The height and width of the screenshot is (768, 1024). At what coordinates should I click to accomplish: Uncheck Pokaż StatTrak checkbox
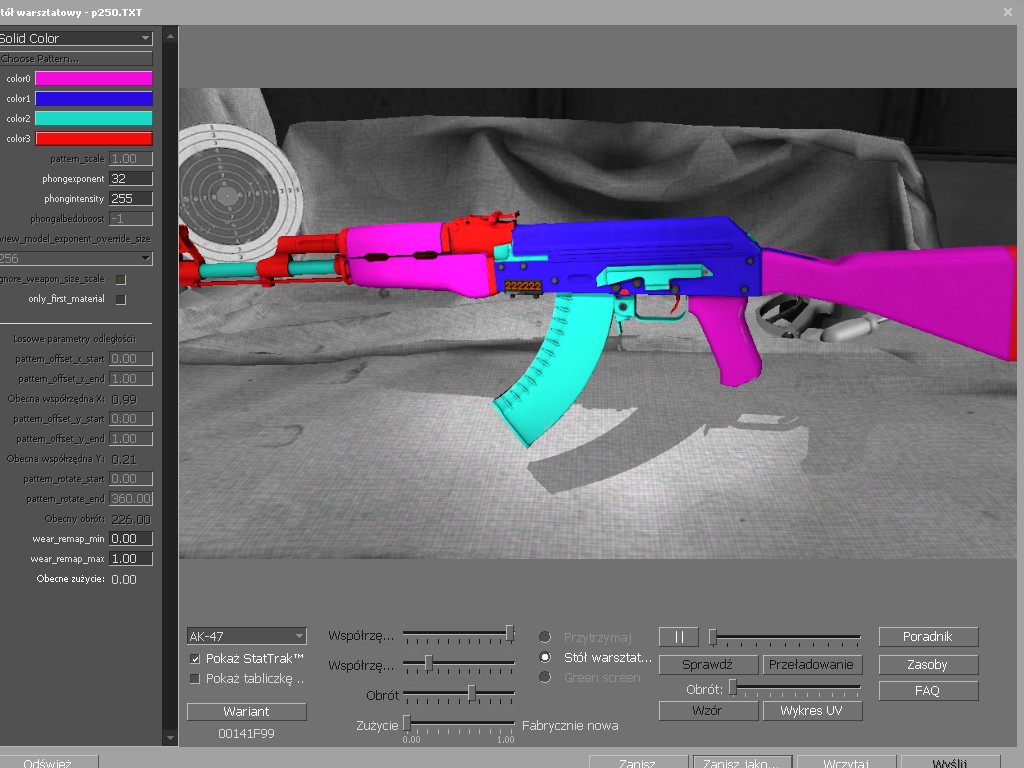tap(195, 659)
